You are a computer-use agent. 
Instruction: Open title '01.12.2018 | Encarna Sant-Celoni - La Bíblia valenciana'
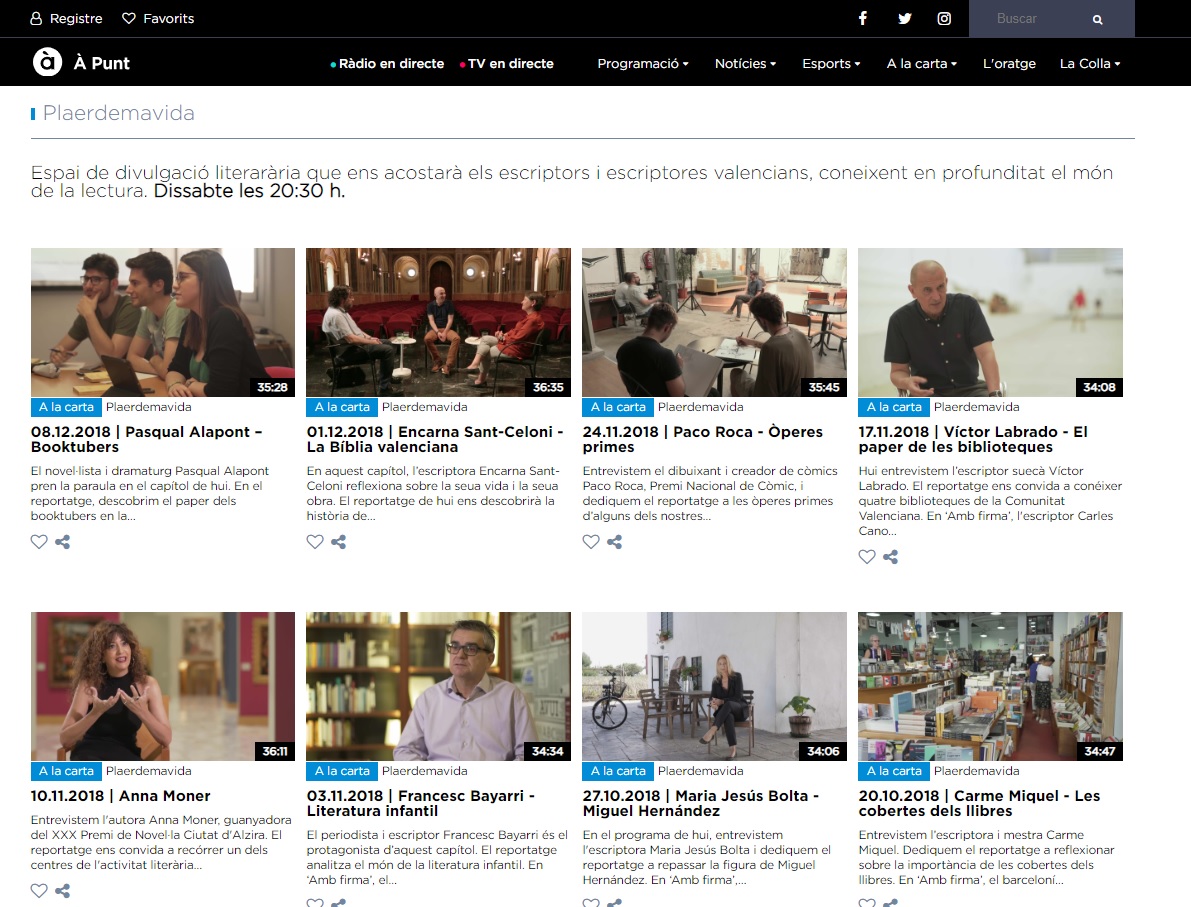click(435, 439)
